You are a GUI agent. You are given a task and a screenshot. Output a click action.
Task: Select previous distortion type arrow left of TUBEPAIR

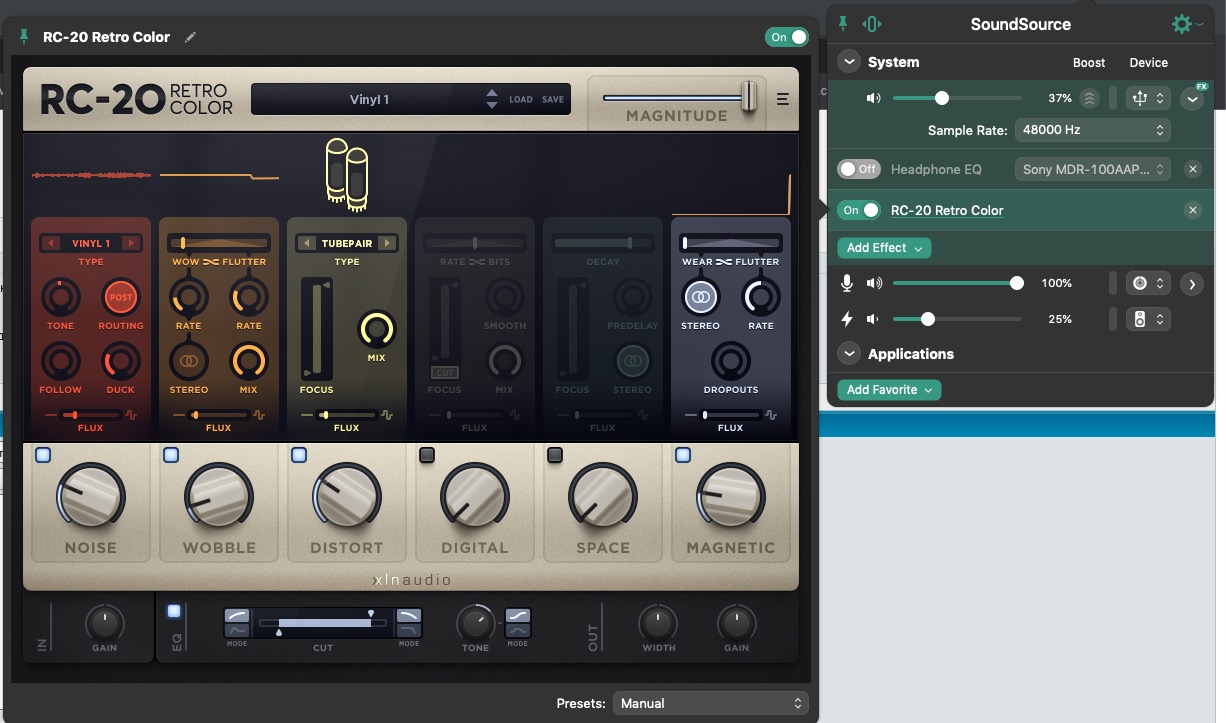coord(307,243)
